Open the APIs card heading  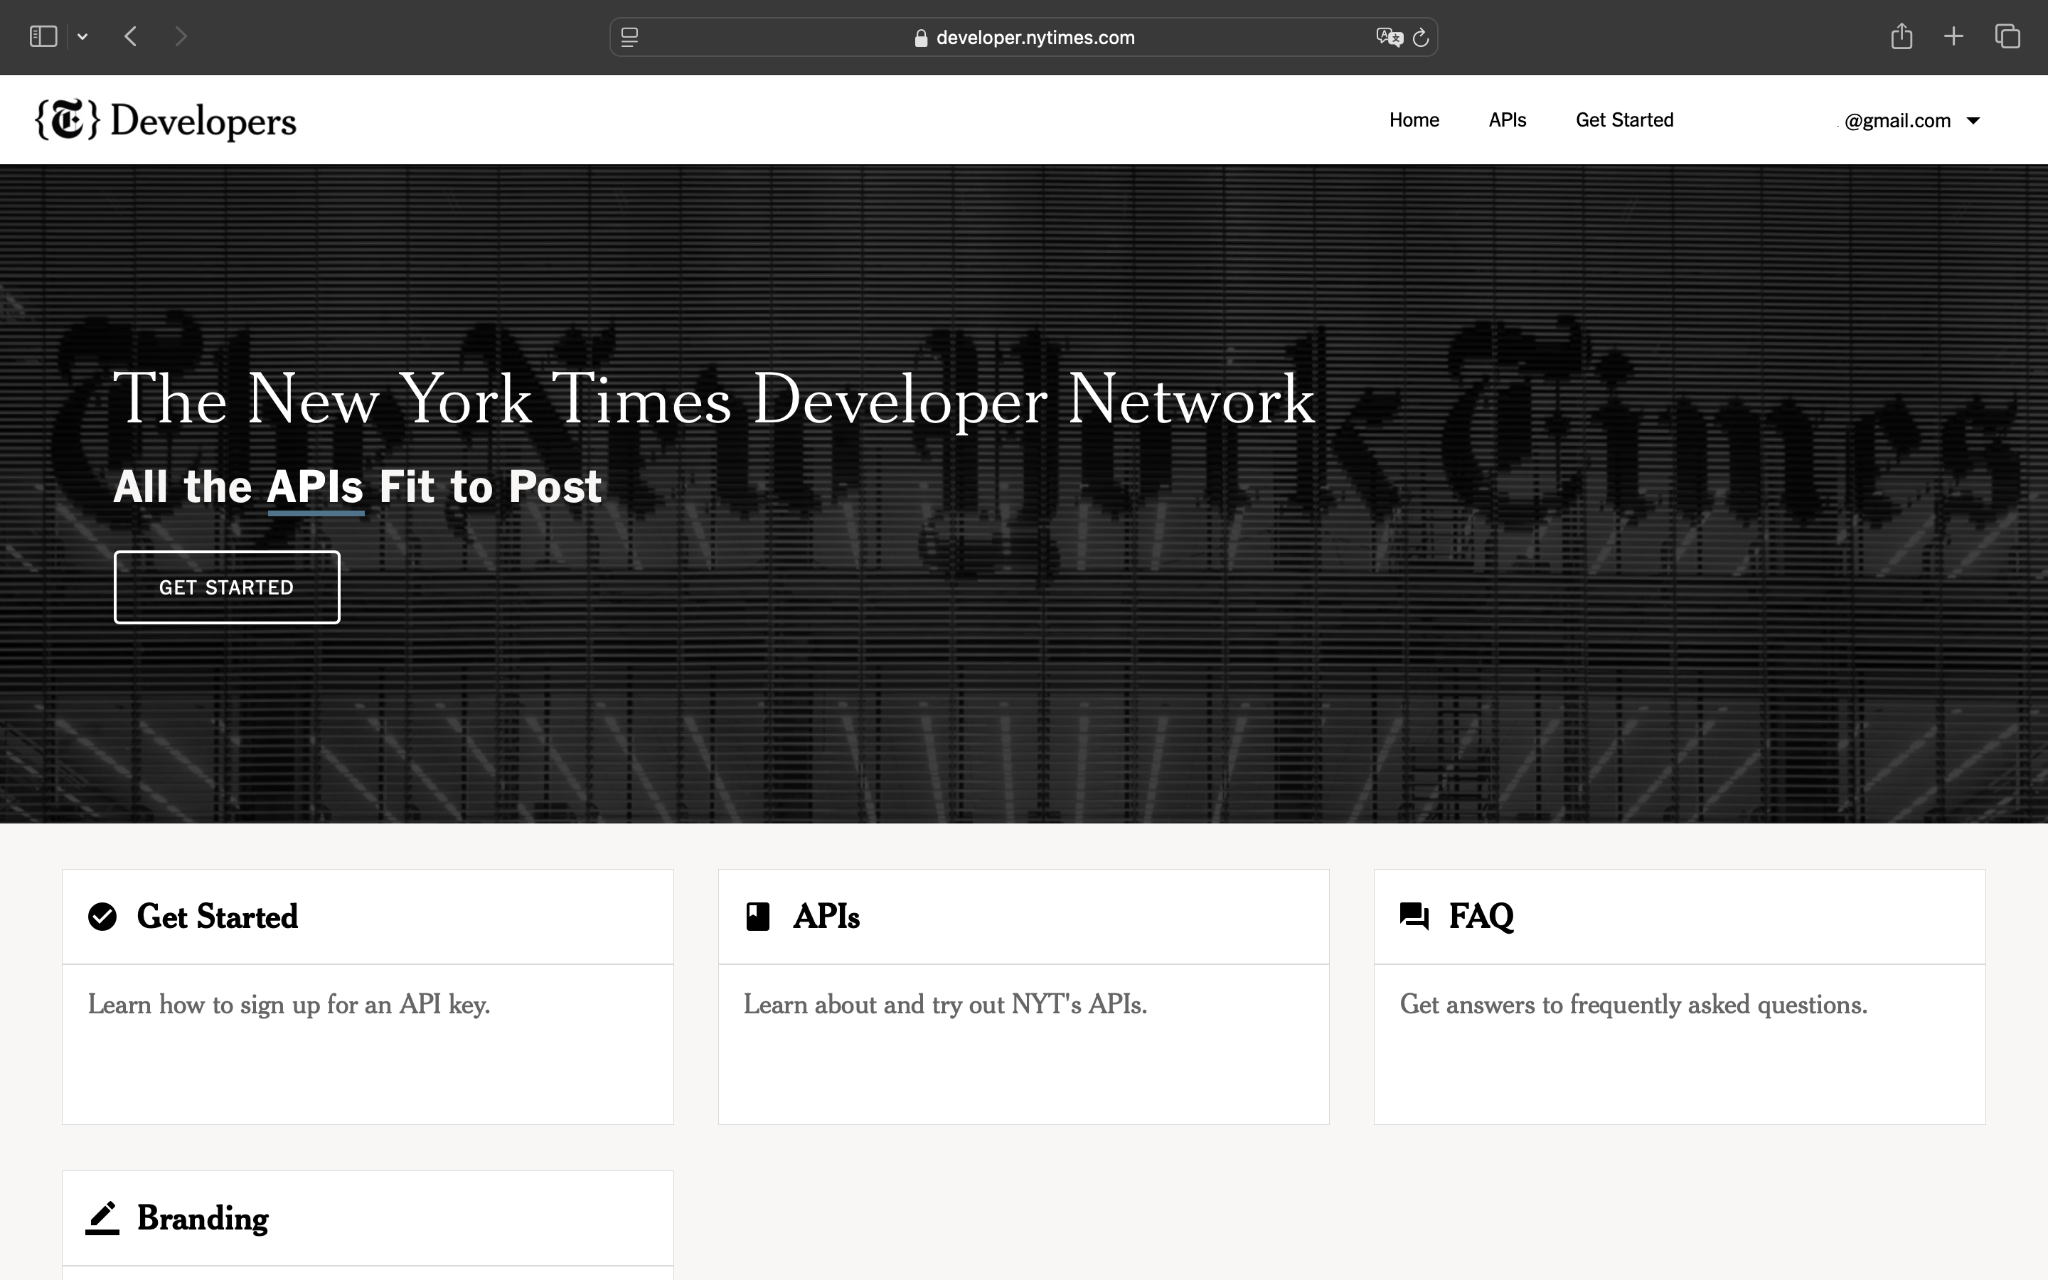point(826,916)
